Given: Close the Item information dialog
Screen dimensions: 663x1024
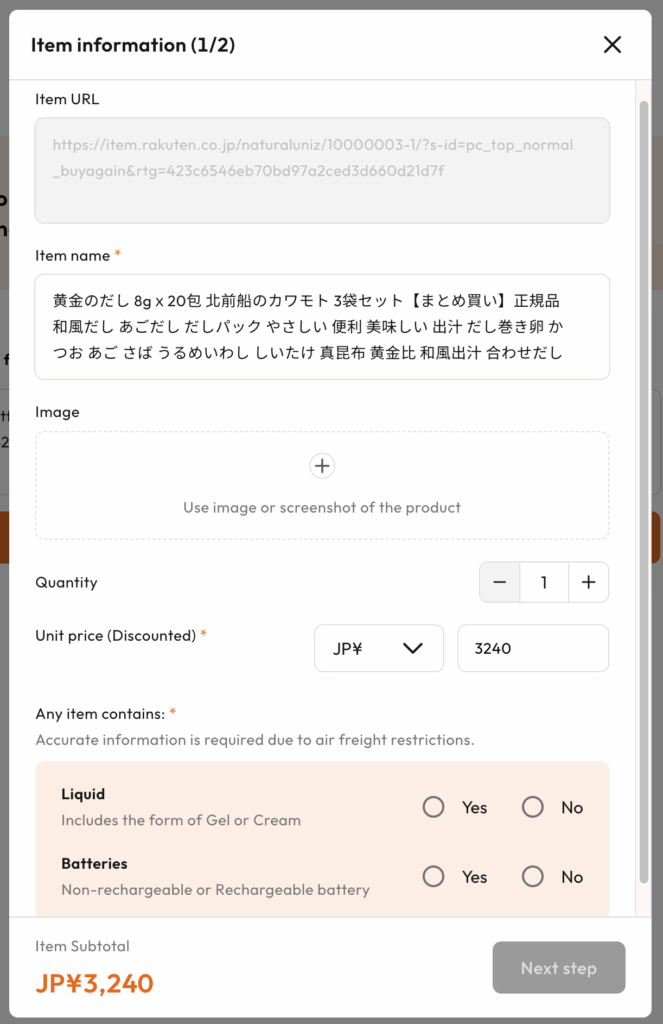Looking at the screenshot, I should (x=612, y=45).
